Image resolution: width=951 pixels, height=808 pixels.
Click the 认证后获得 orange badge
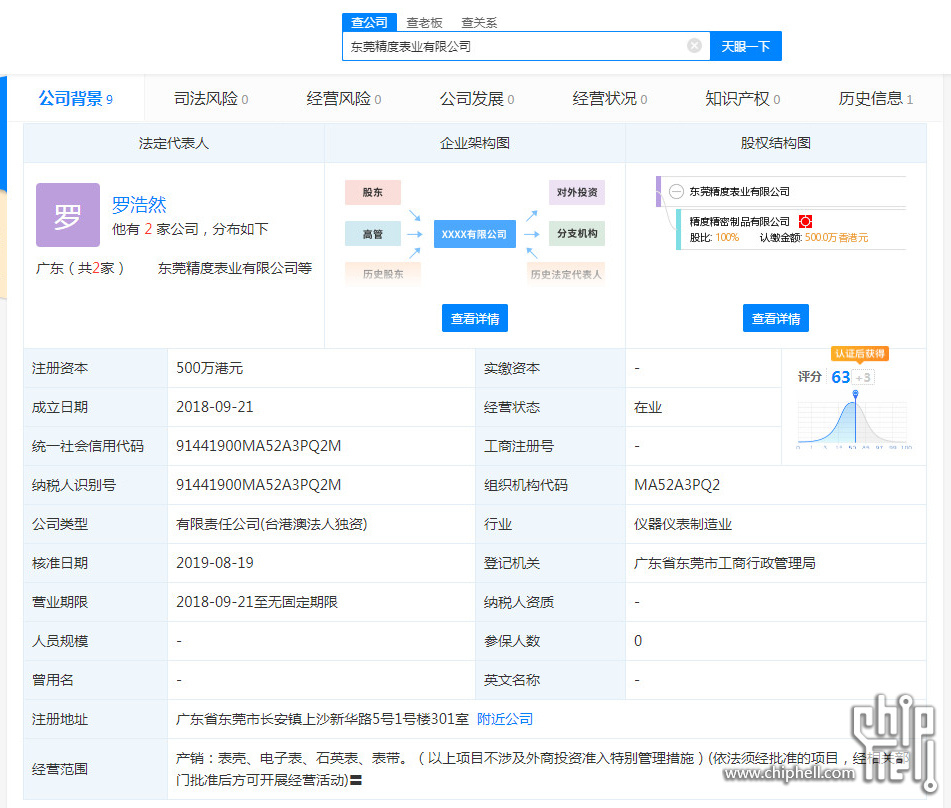859,354
